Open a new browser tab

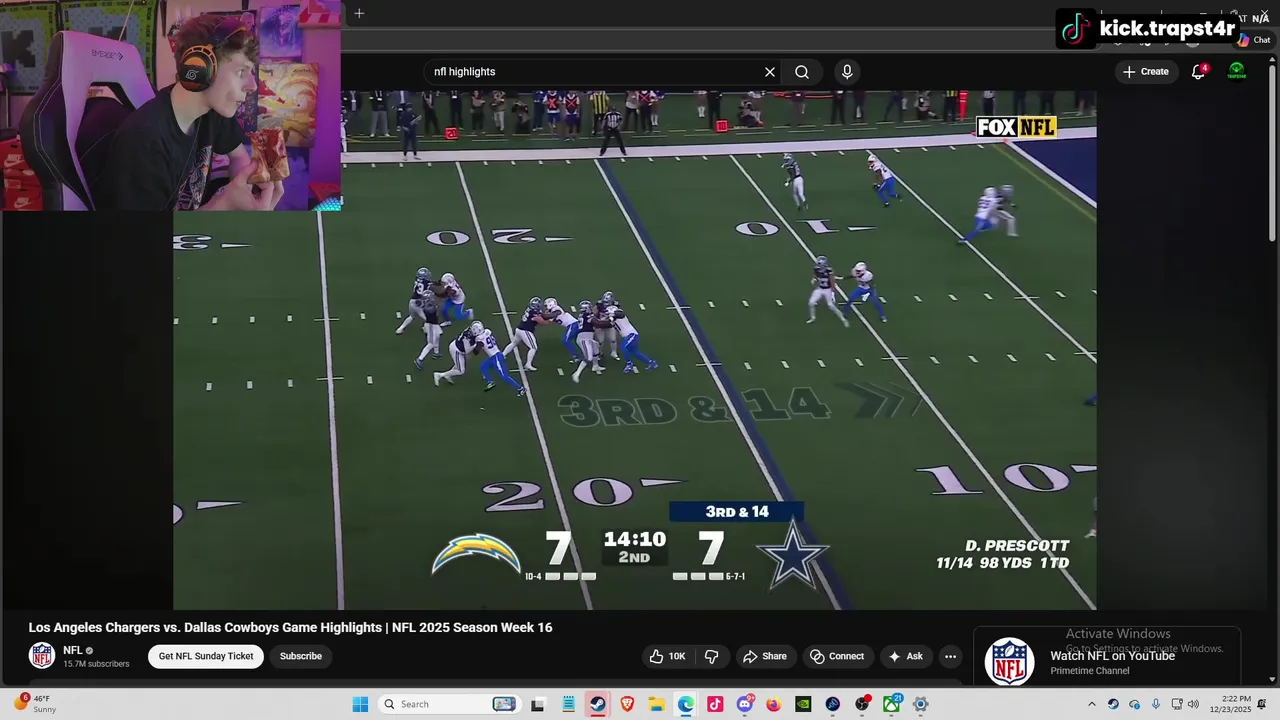(359, 13)
